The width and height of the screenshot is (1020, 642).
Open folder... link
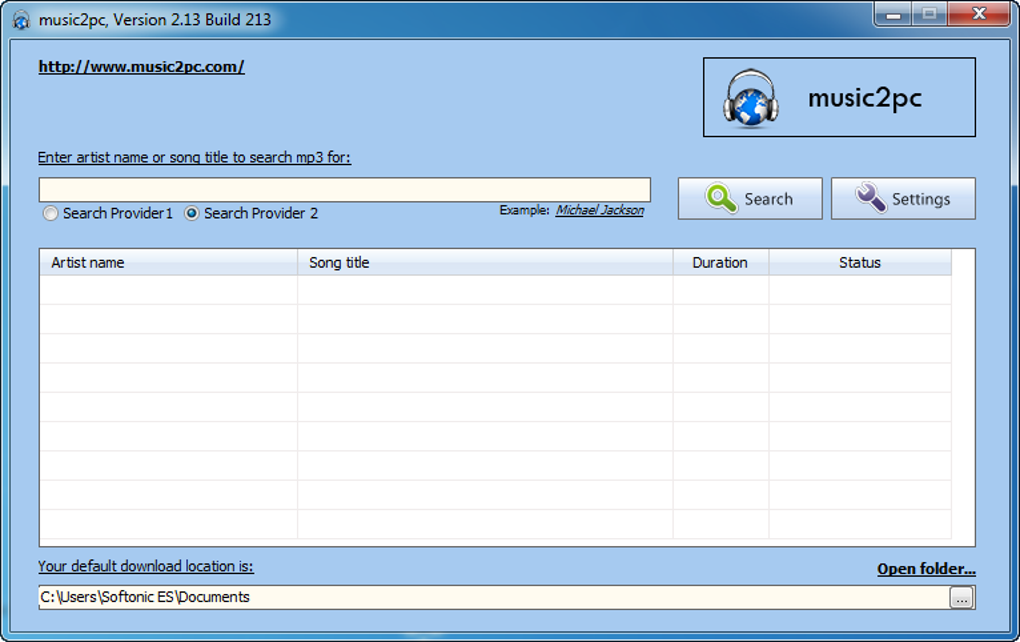[926, 568]
